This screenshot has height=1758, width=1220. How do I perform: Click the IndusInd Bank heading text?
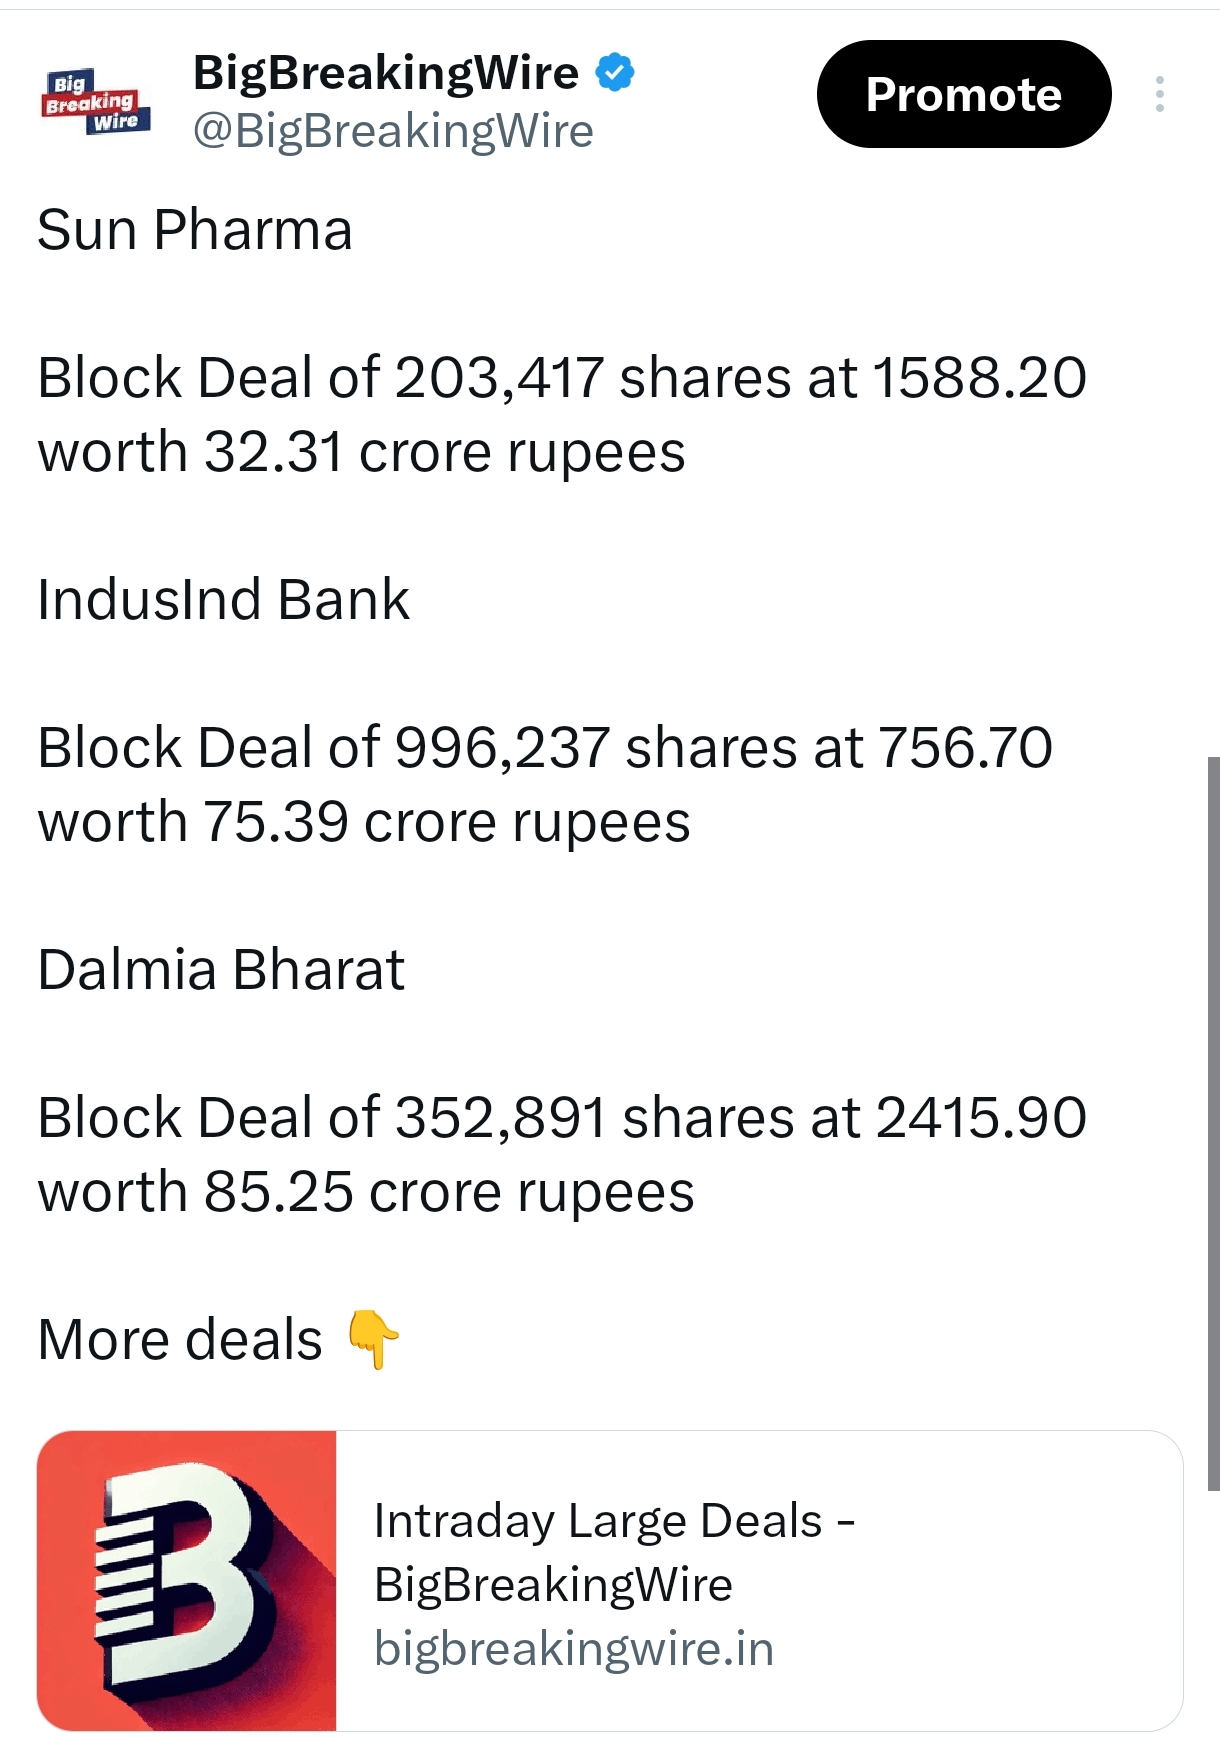click(x=223, y=600)
